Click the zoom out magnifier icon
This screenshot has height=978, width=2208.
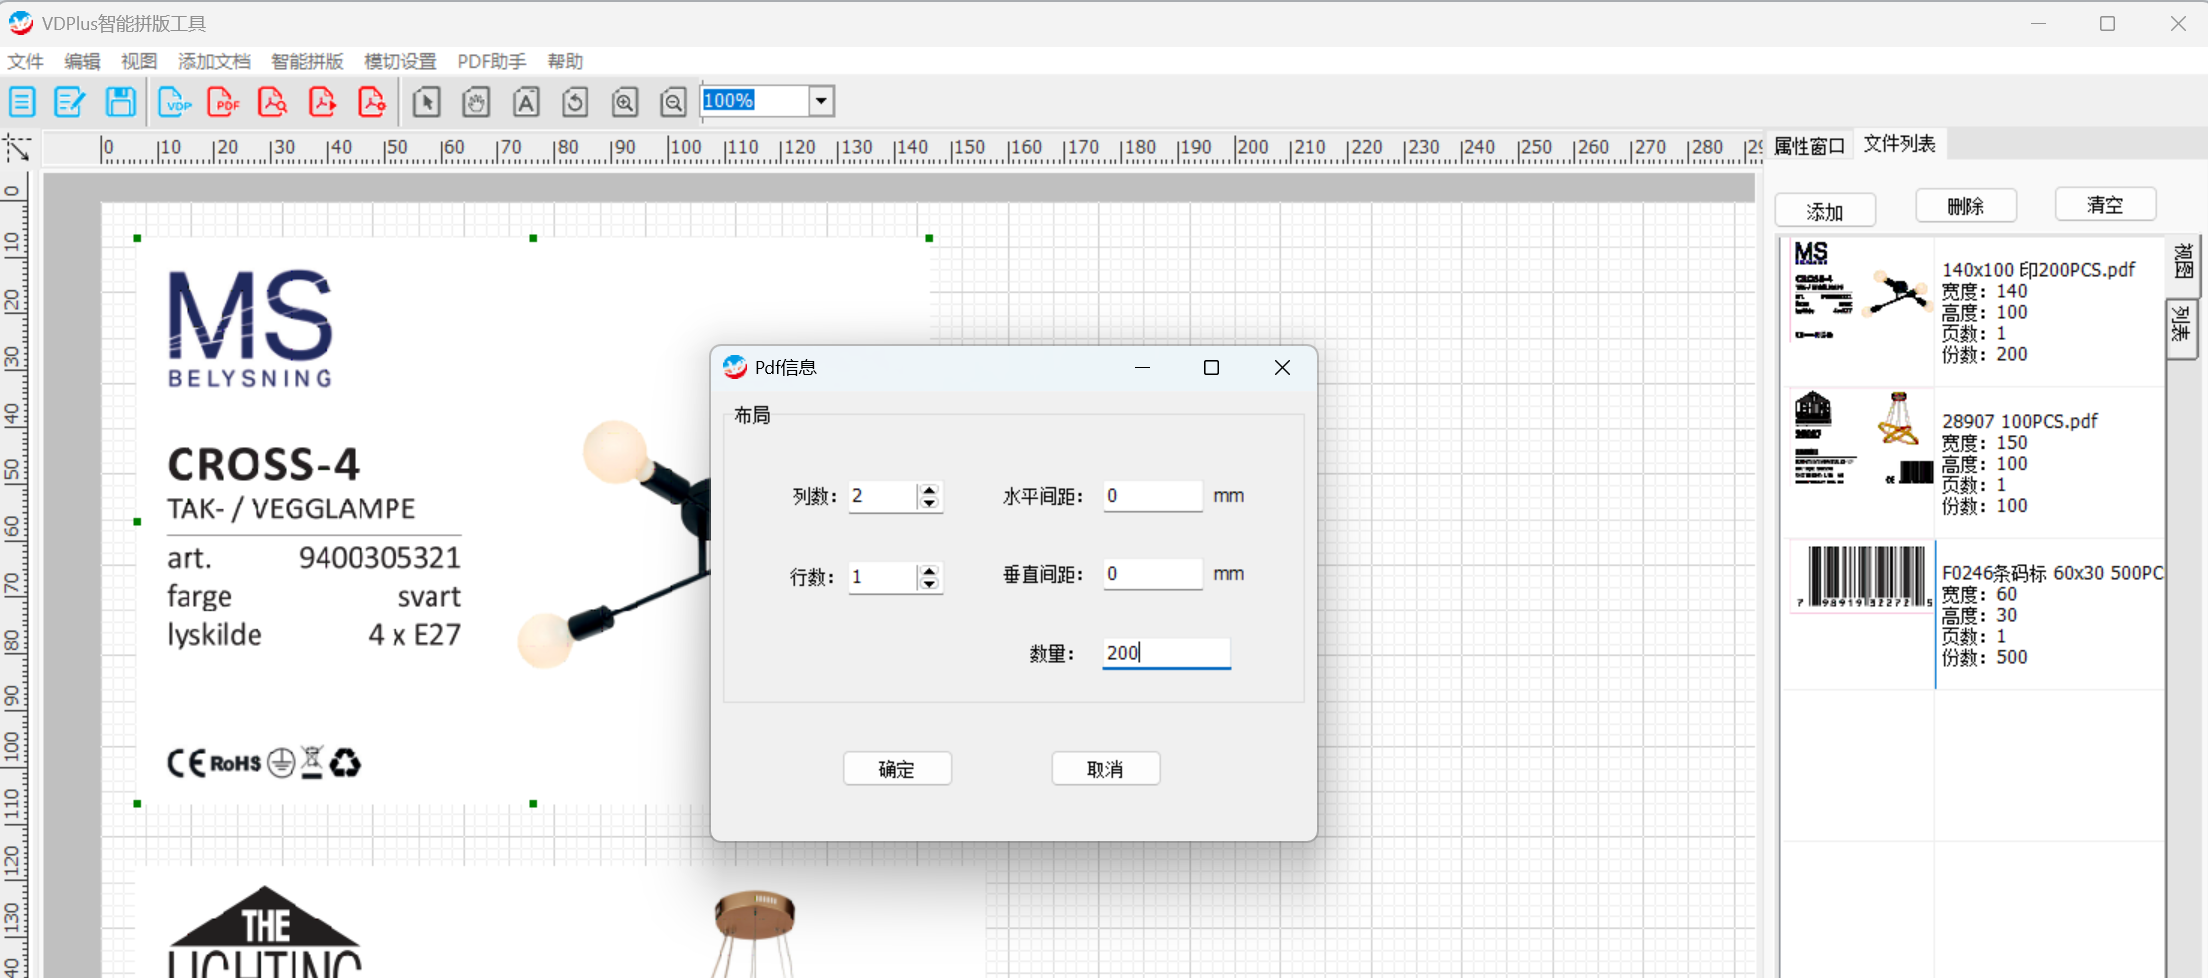(x=674, y=102)
